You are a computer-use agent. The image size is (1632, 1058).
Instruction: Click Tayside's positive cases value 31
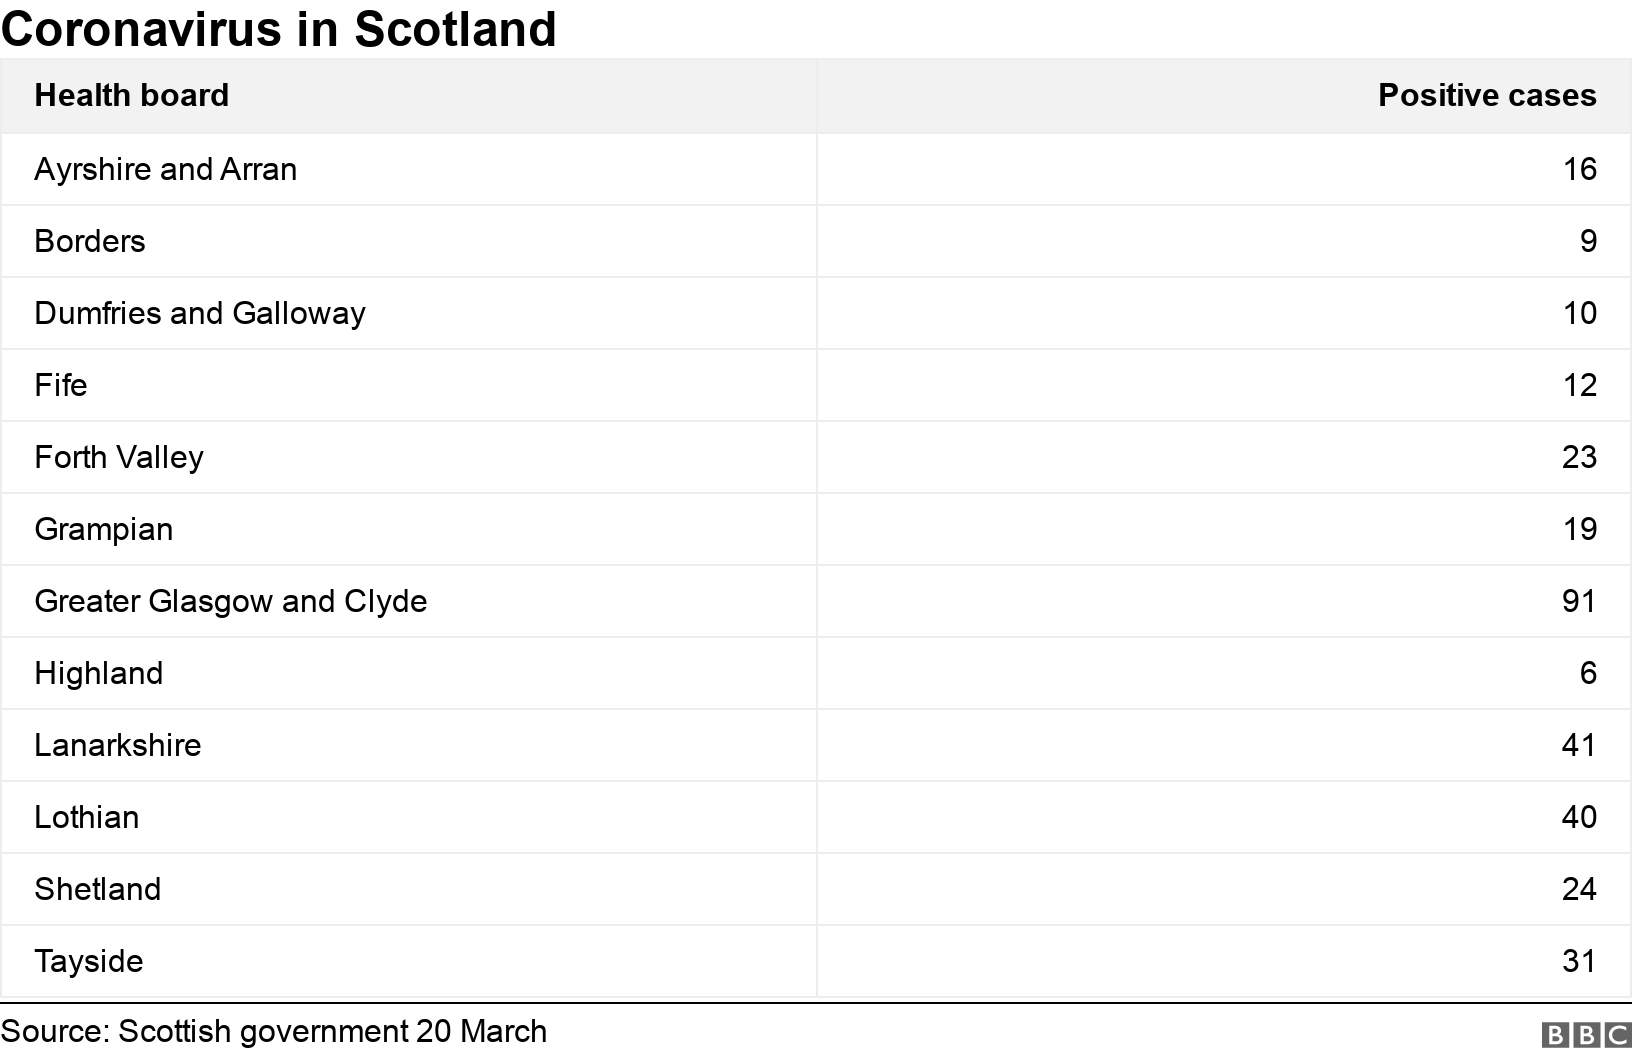point(1579,961)
